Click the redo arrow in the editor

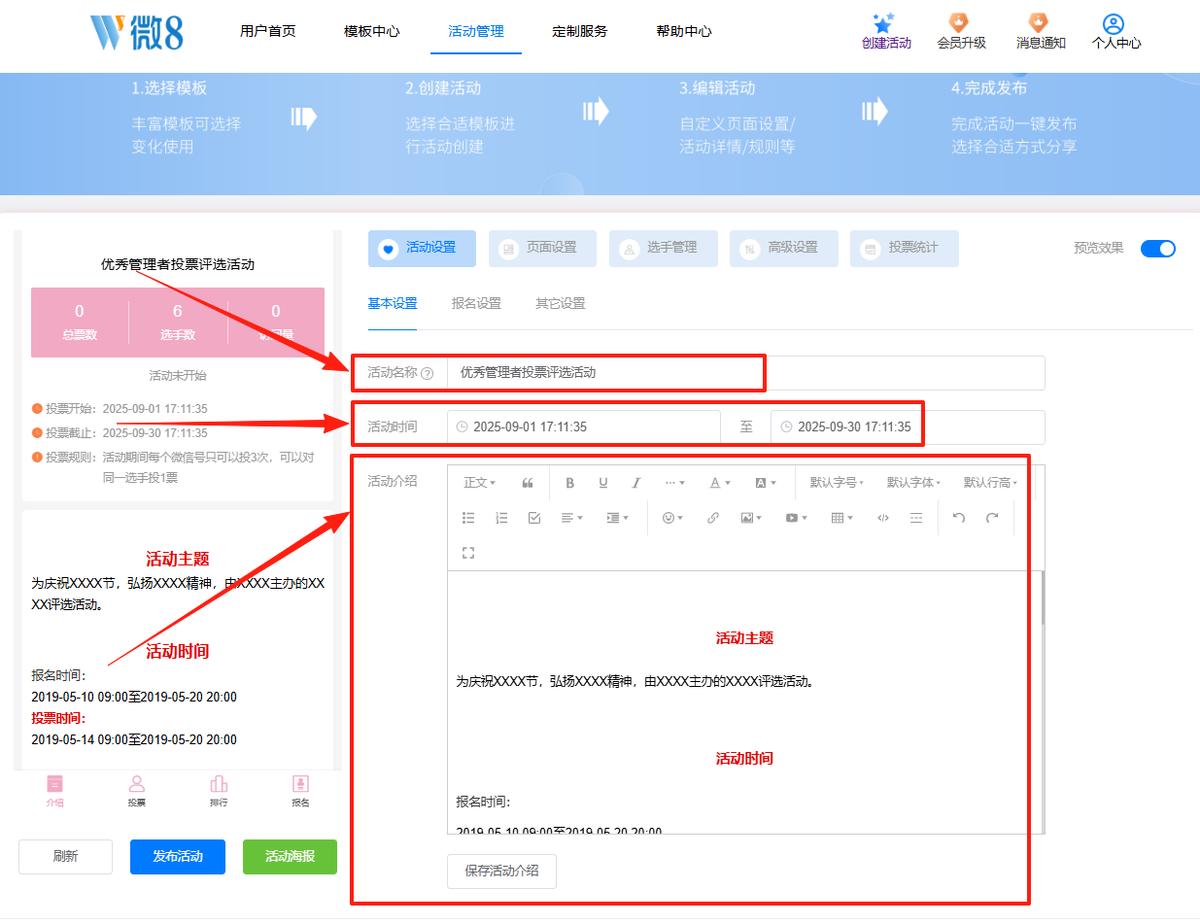coord(992,518)
